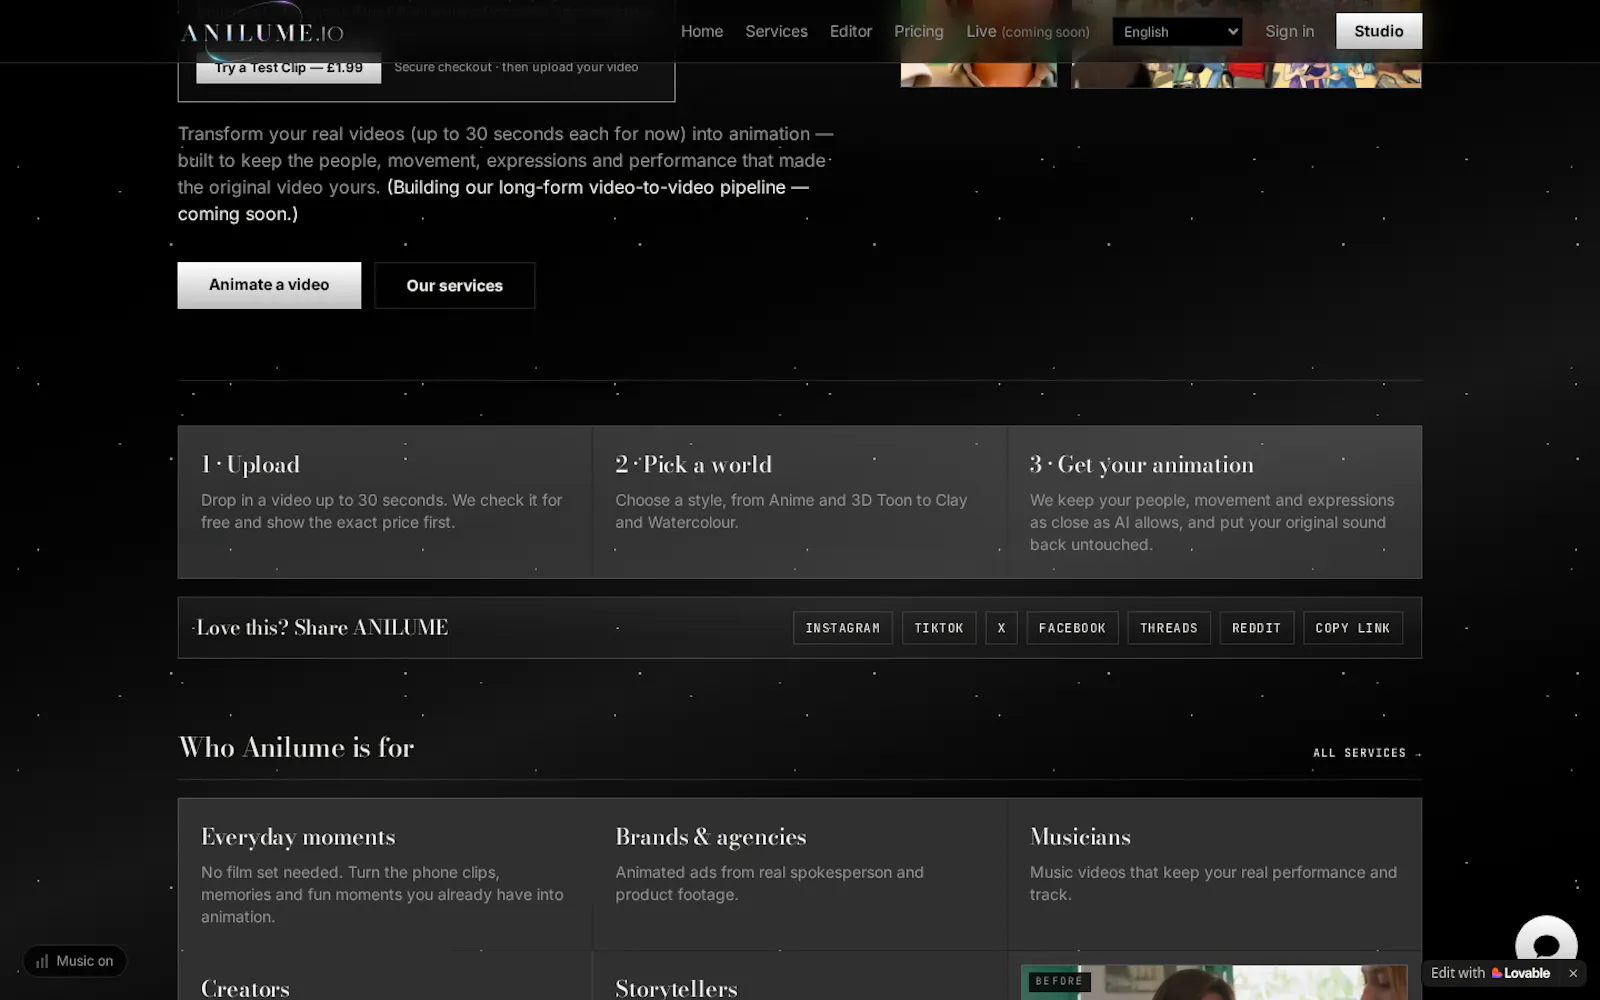Click the Before preview image

tap(1214, 983)
